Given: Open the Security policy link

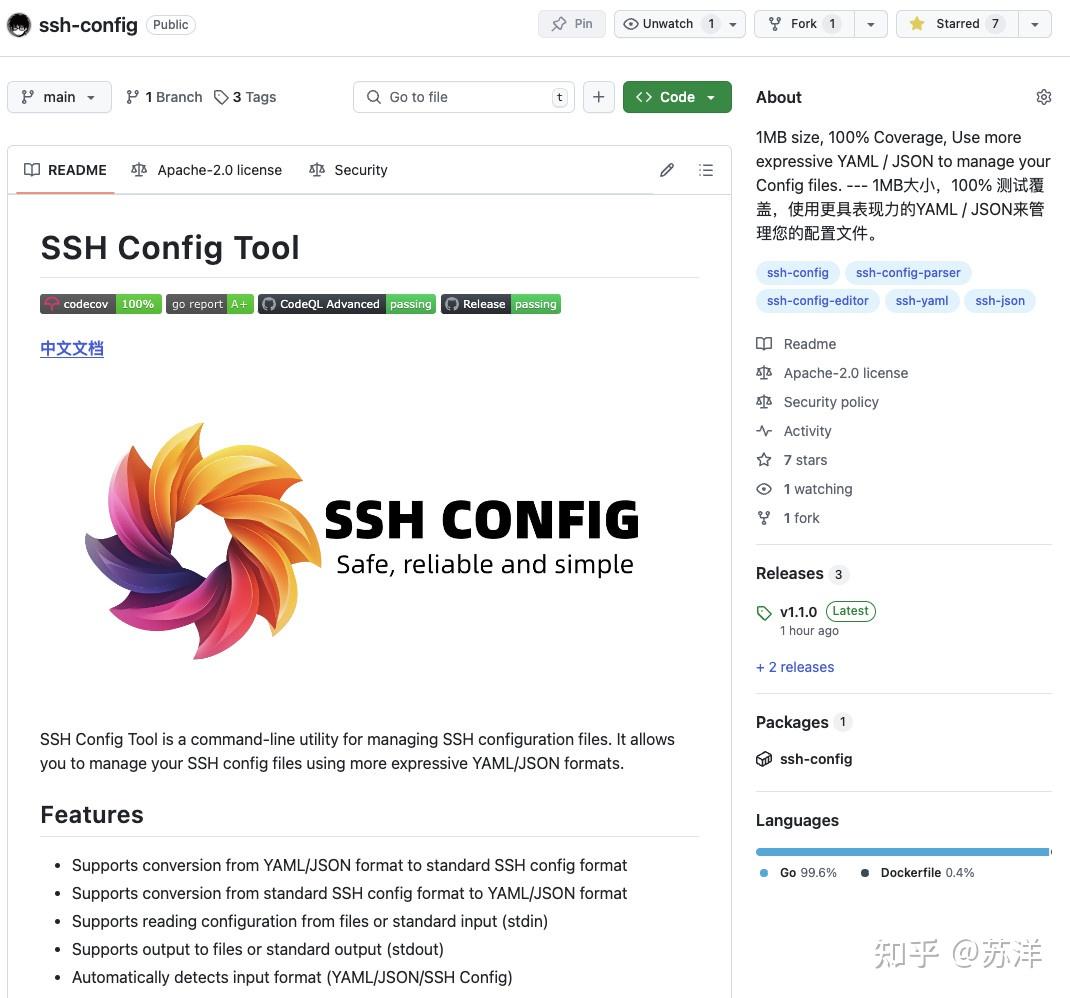Looking at the screenshot, I should [x=818, y=402].
